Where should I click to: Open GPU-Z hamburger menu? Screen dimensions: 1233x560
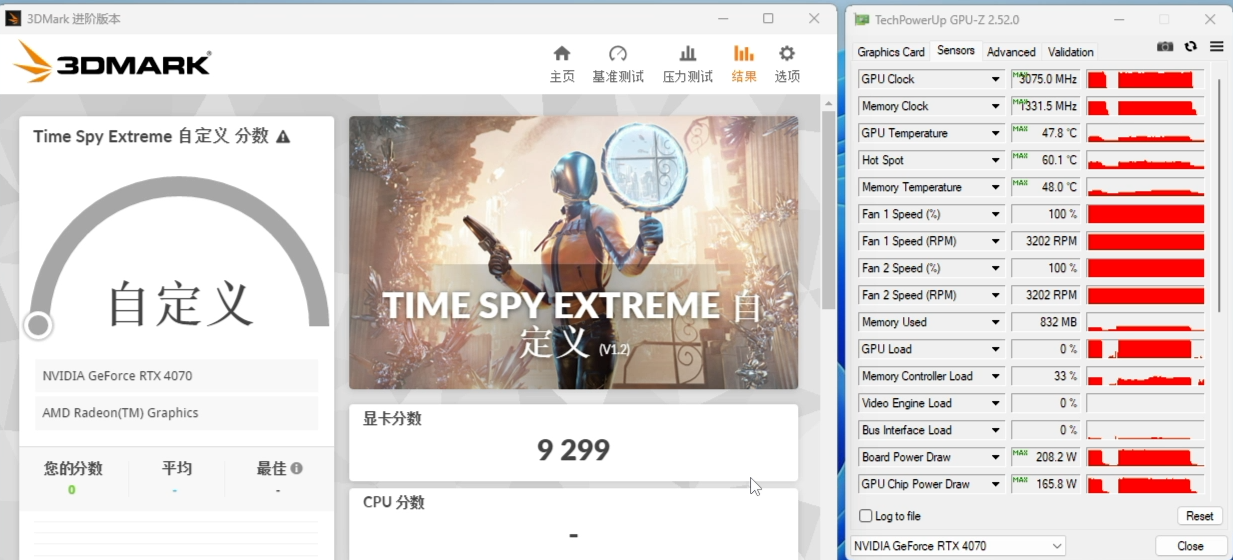(x=1216, y=47)
